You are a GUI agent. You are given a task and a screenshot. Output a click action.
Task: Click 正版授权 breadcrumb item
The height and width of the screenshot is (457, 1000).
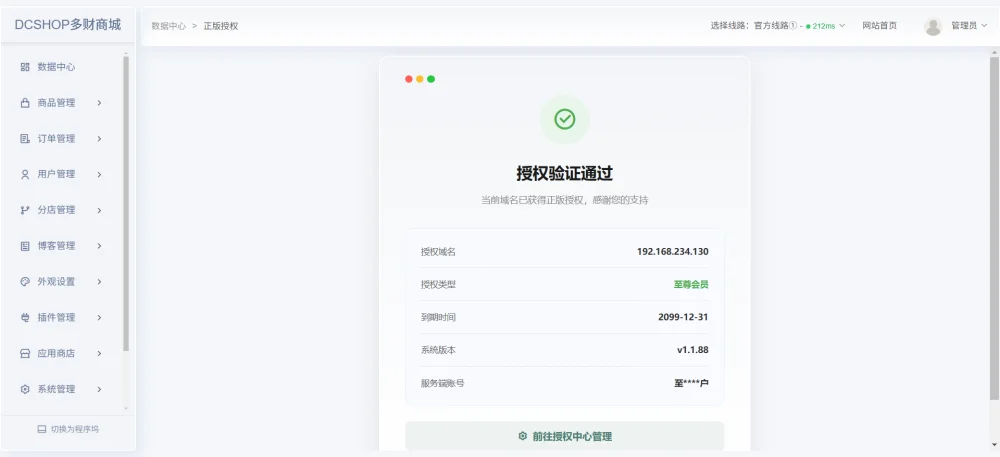[221, 27]
